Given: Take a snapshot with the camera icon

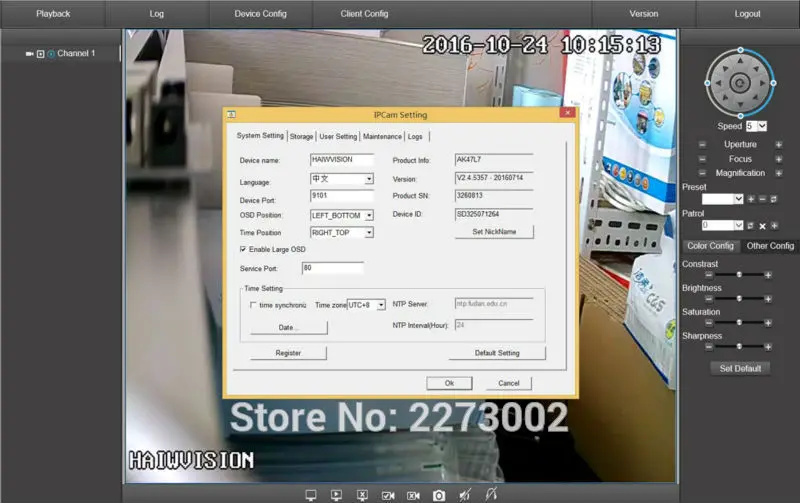Looking at the screenshot, I should [439, 495].
